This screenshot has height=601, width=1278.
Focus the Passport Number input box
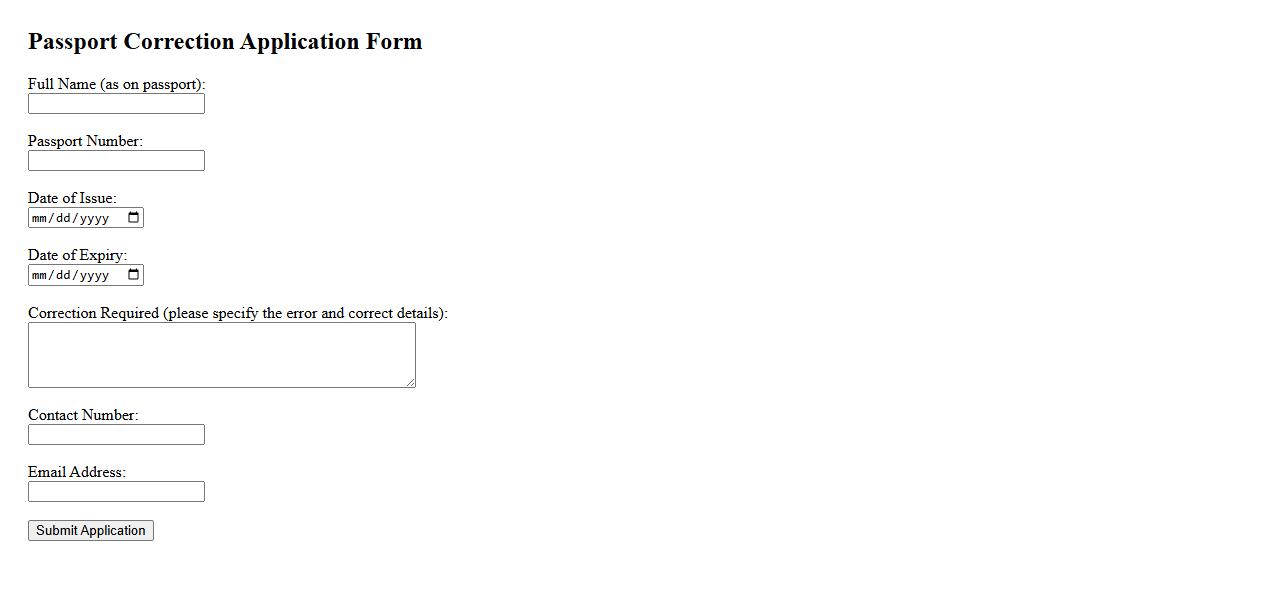tap(116, 161)
